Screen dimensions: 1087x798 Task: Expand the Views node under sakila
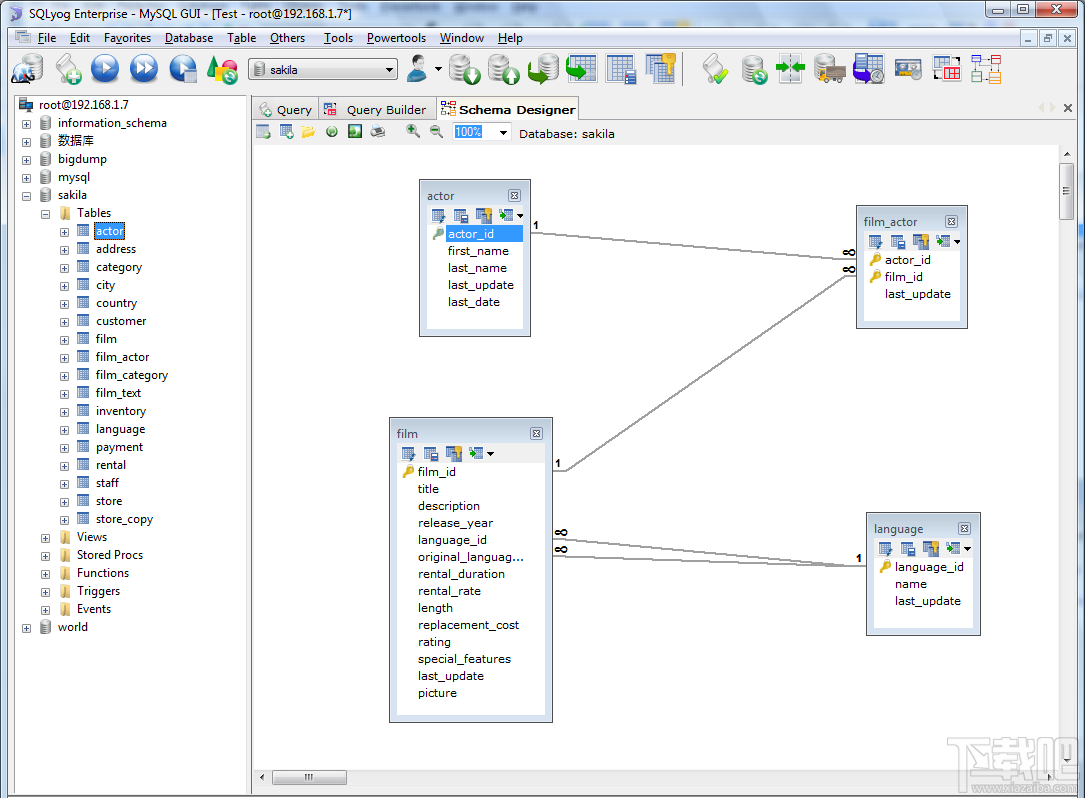[x=45, y=537]
